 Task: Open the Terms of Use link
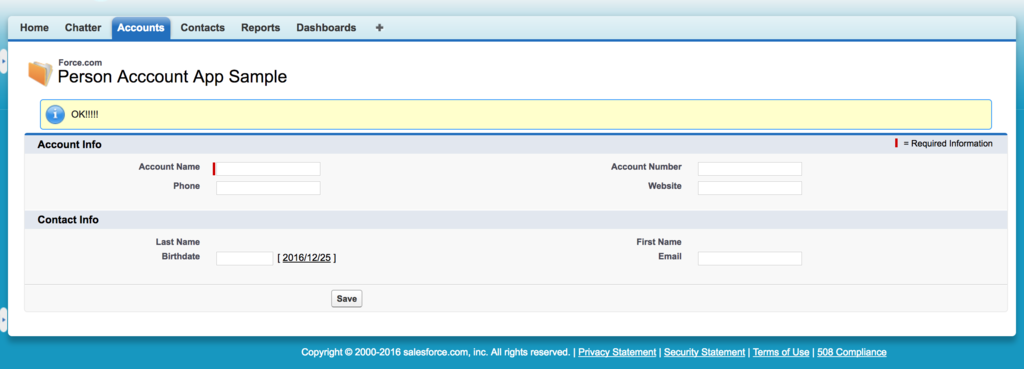781,352
